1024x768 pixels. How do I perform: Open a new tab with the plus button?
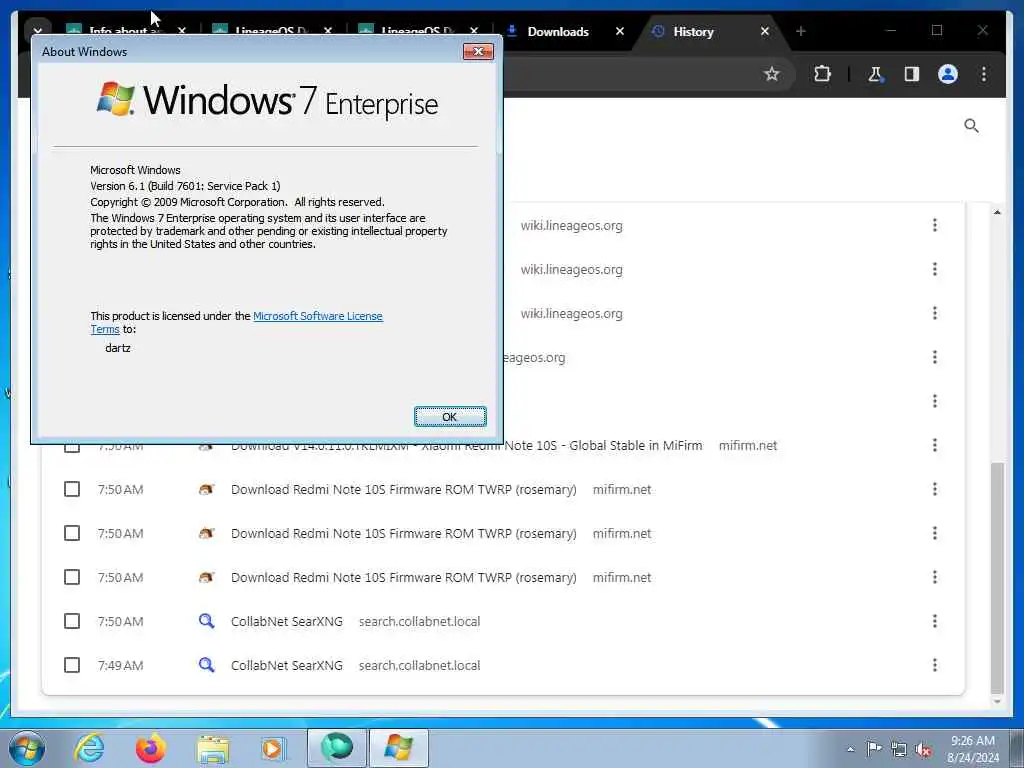pyautogui.click(x=801, y=31)
